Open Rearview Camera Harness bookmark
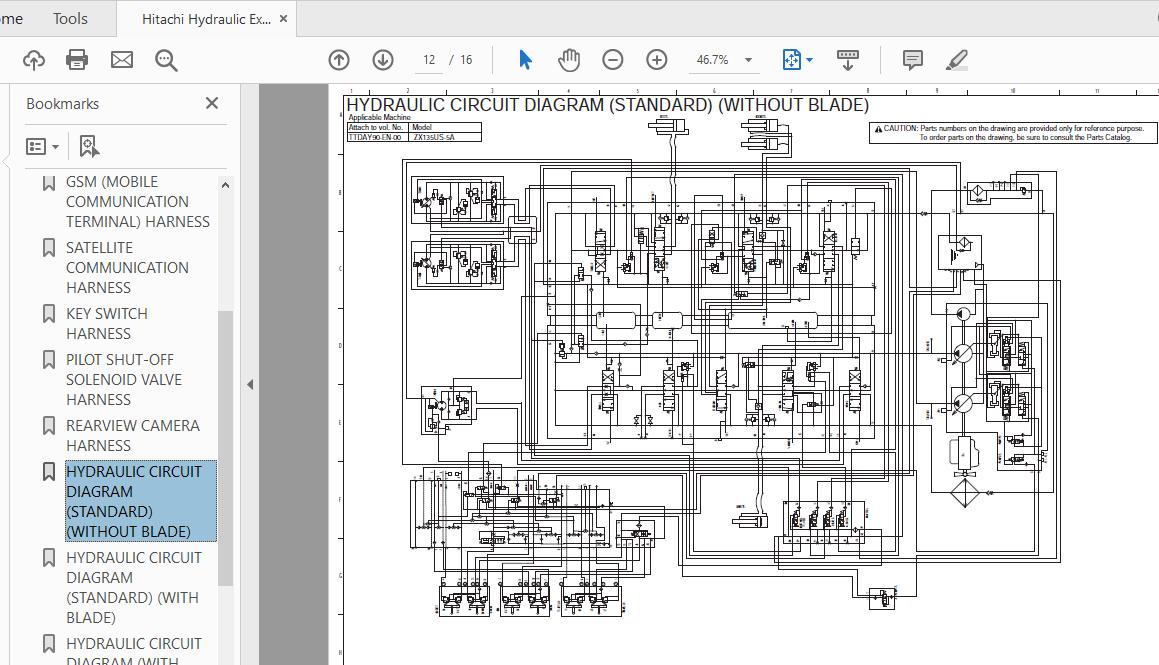Image resolution: width=1159 pixels, height=665 pixels. coord(132,436)
